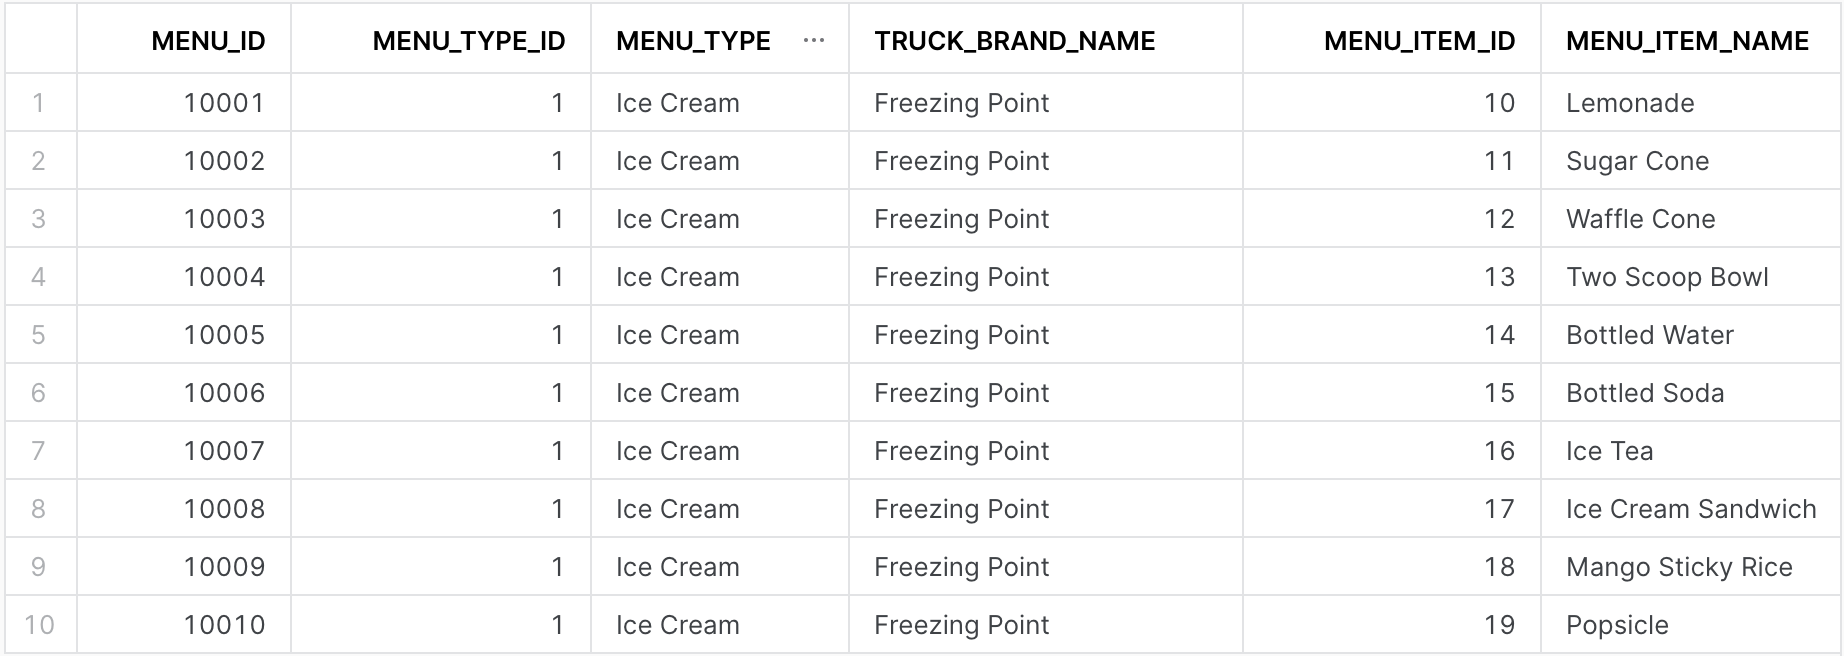Screen dimensions: 1844x656
Task: Select row number 5
Action: pos(39,335)
